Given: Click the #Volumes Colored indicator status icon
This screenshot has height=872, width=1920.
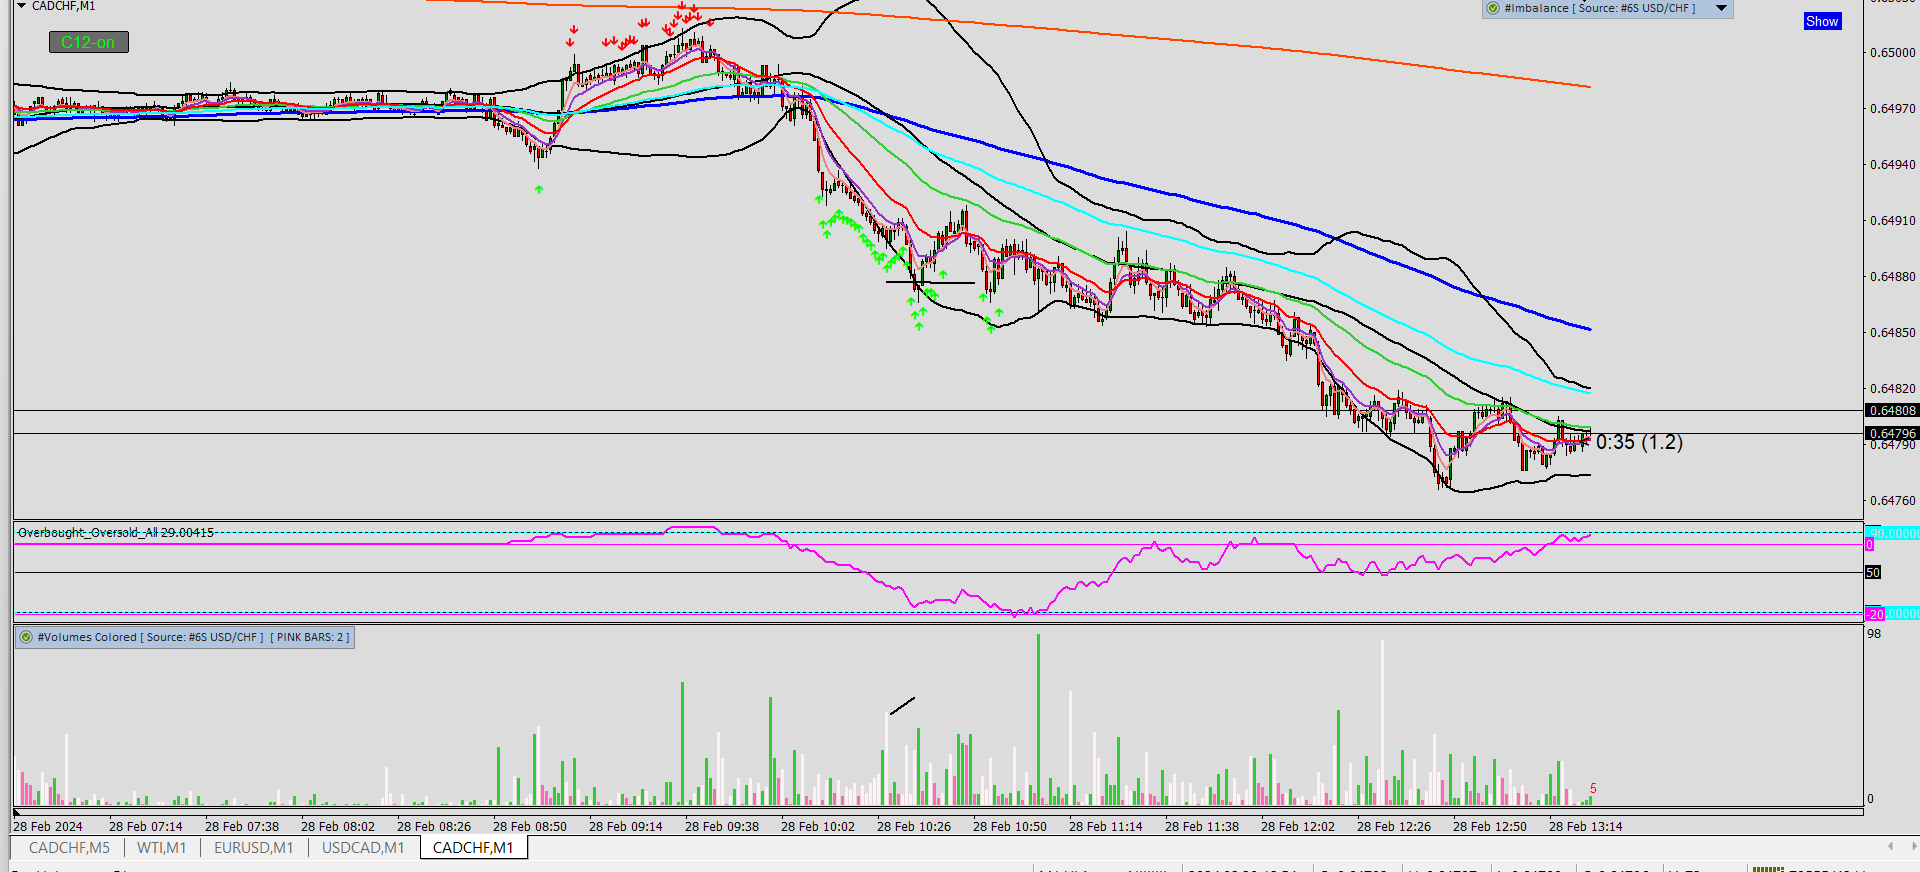Looking at the screenshot, I should click(26, 637).
